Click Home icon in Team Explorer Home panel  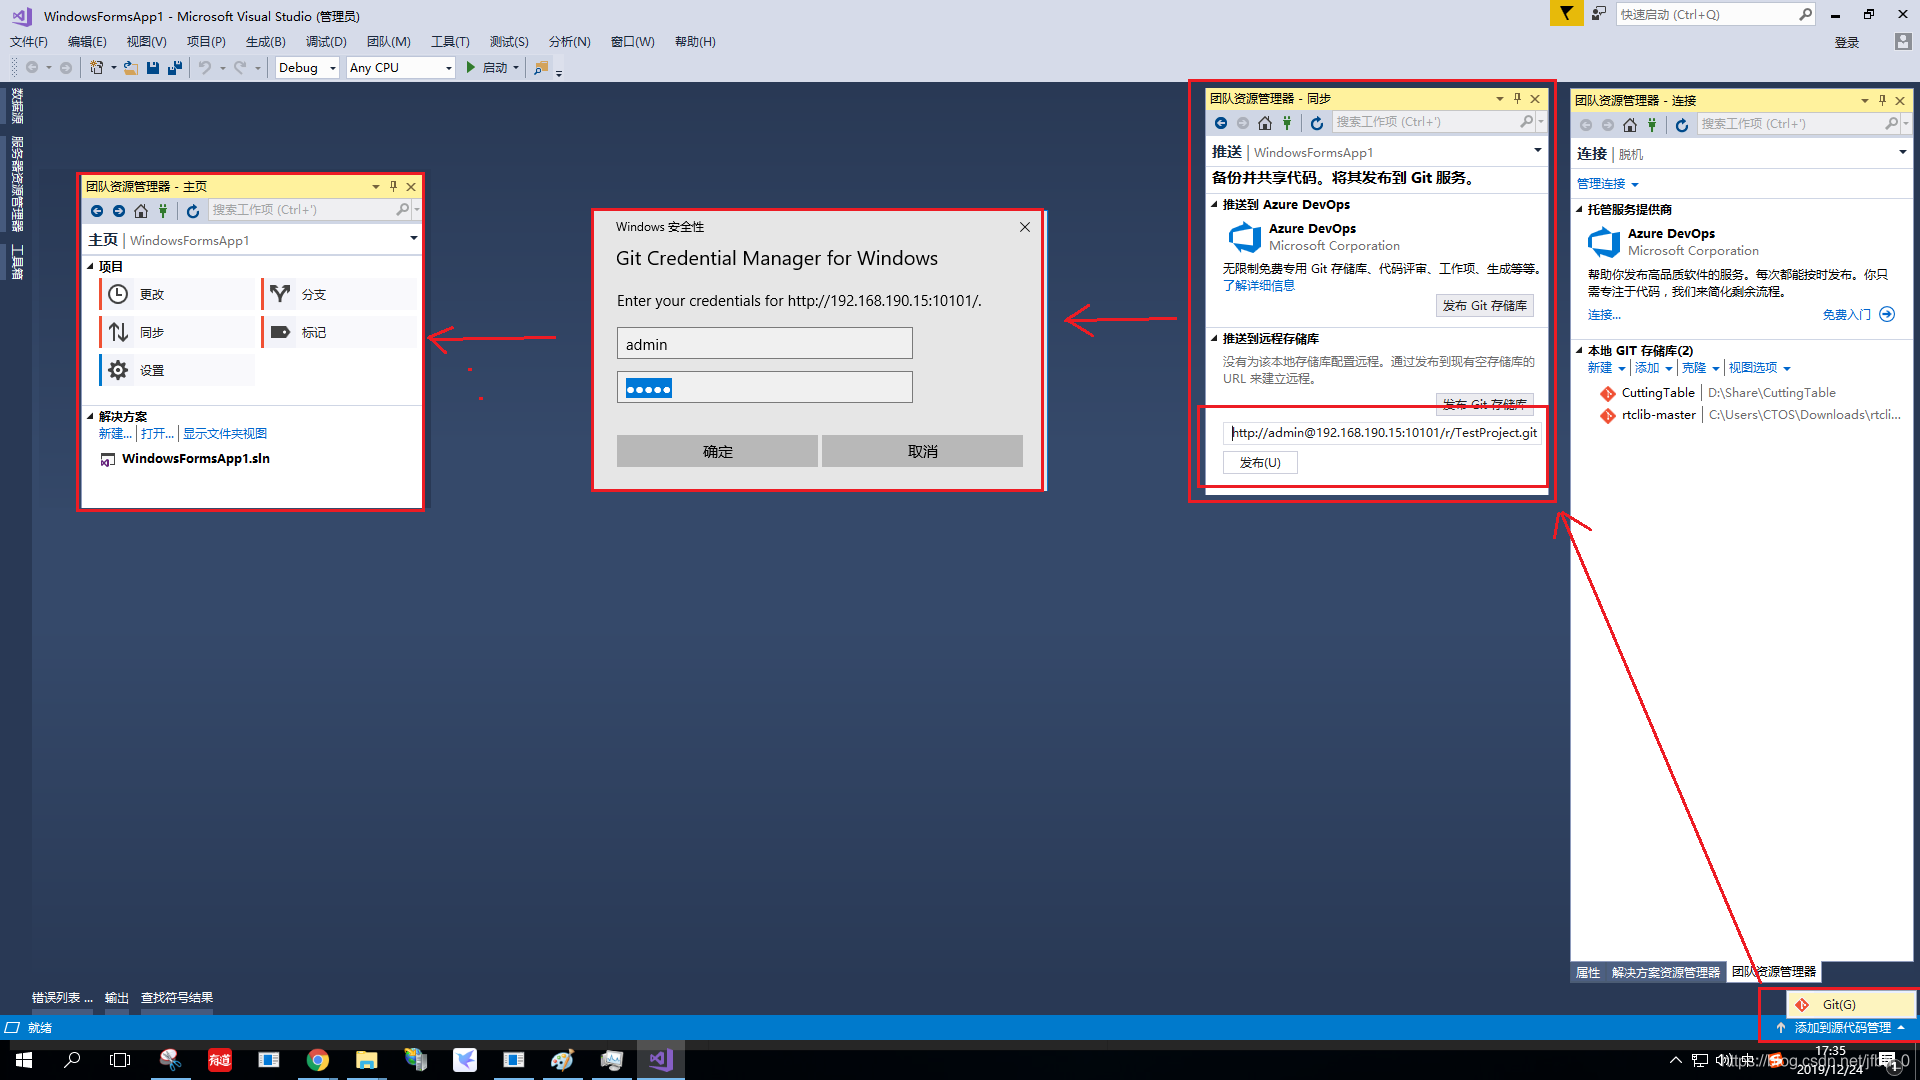click(x=141, y=211)
